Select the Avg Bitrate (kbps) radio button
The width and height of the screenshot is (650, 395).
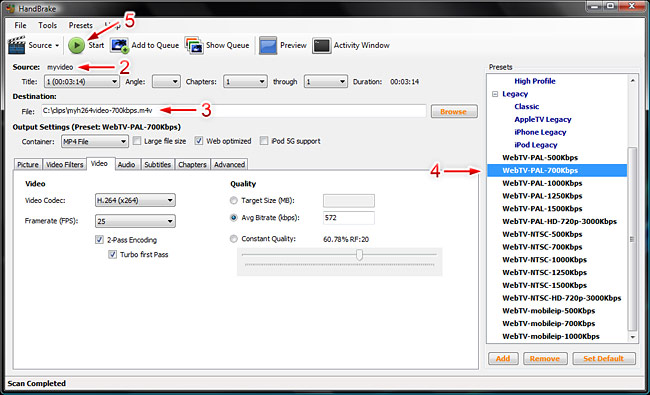coord(234,218)
